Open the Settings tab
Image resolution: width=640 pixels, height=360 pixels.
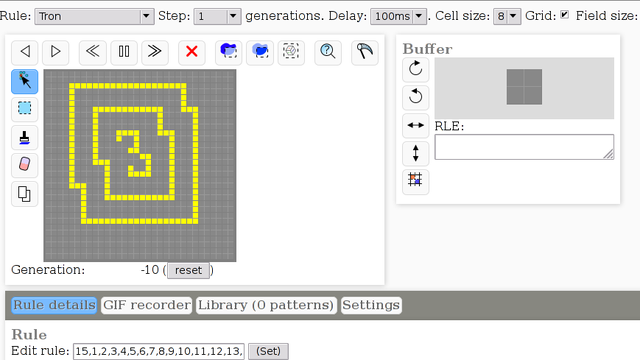pos(371,305)
